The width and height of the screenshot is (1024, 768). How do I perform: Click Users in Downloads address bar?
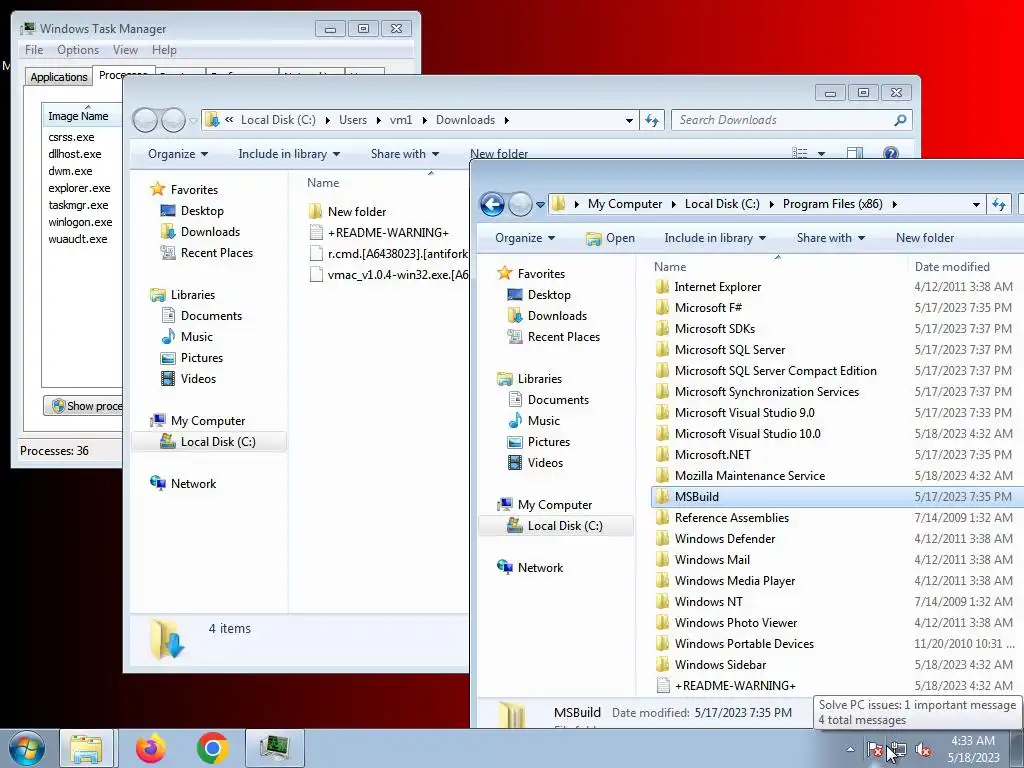tap(353, 120)
